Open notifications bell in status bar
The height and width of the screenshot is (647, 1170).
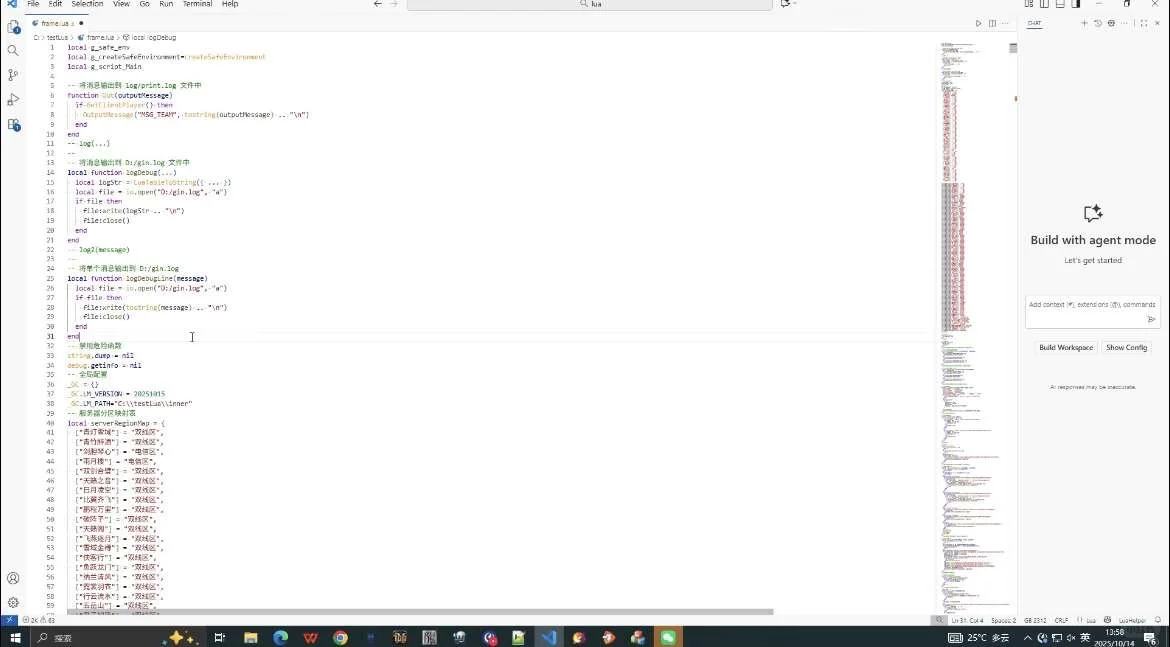(1158, 620)
